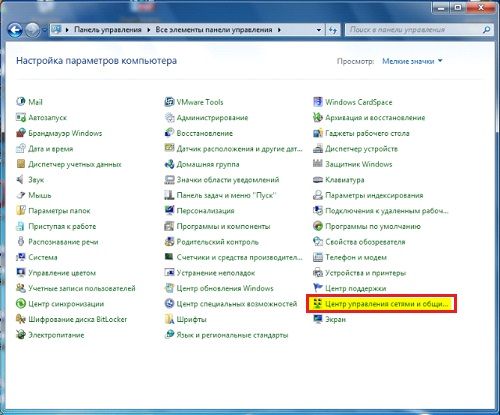Open Подключения к удаленным рабочим столам link
500x415 pixels.
(x=387, y=211)
